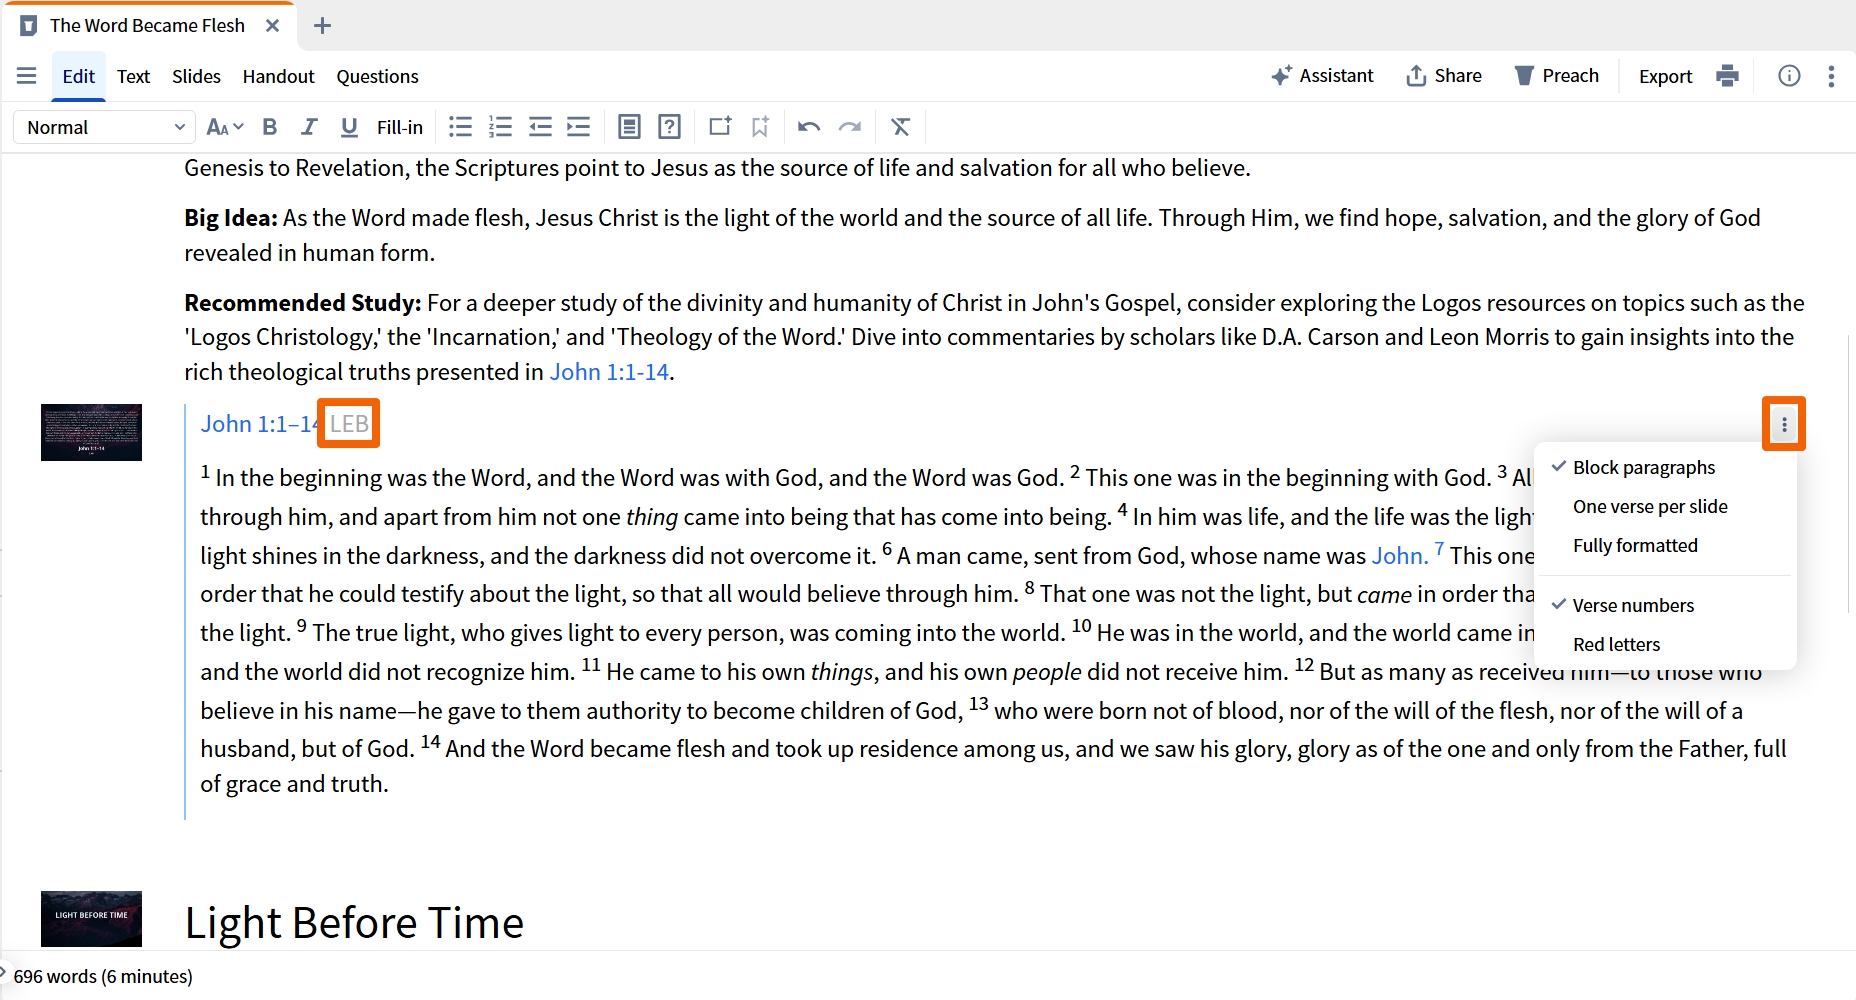Click the Export button
Image resolution: width=1856 pixels, height=1000 pixels.
pos(1665,76)
